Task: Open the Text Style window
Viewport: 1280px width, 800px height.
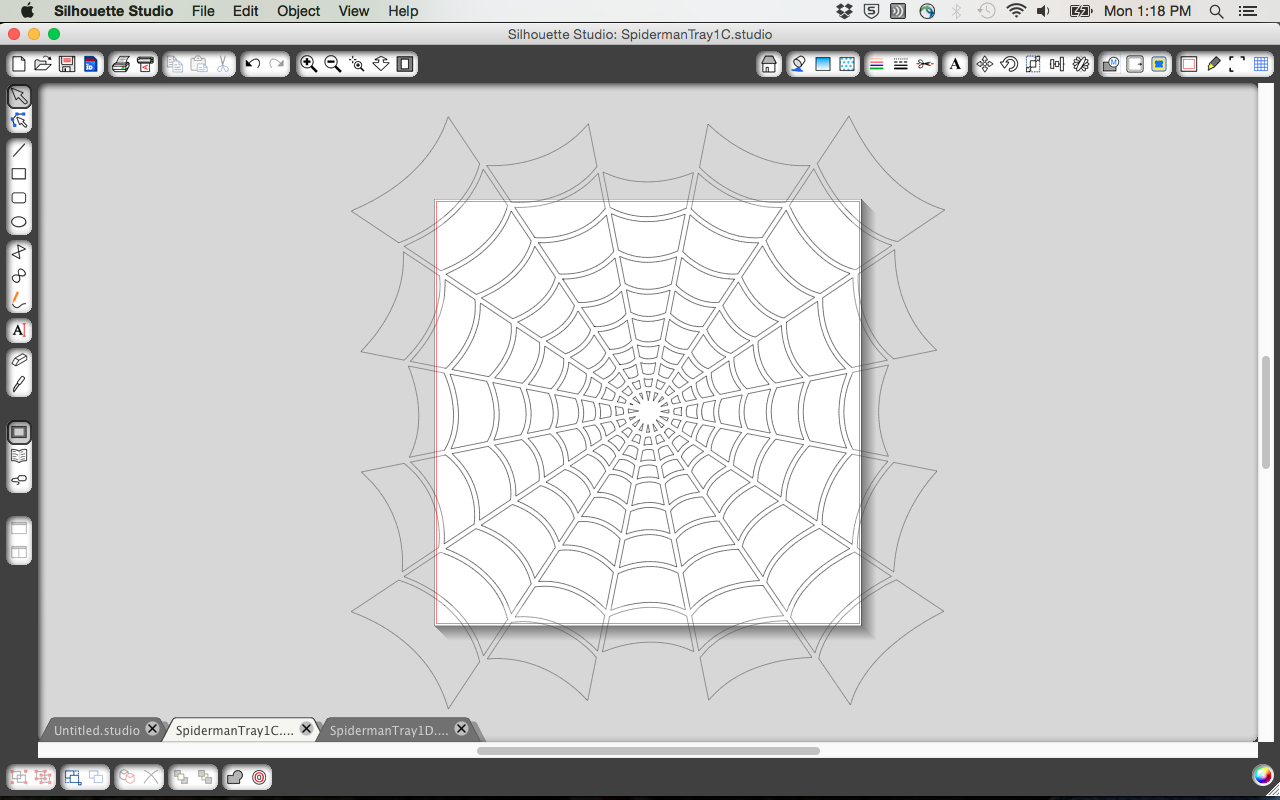Action: pyautogui.click(x=955, y=64)
